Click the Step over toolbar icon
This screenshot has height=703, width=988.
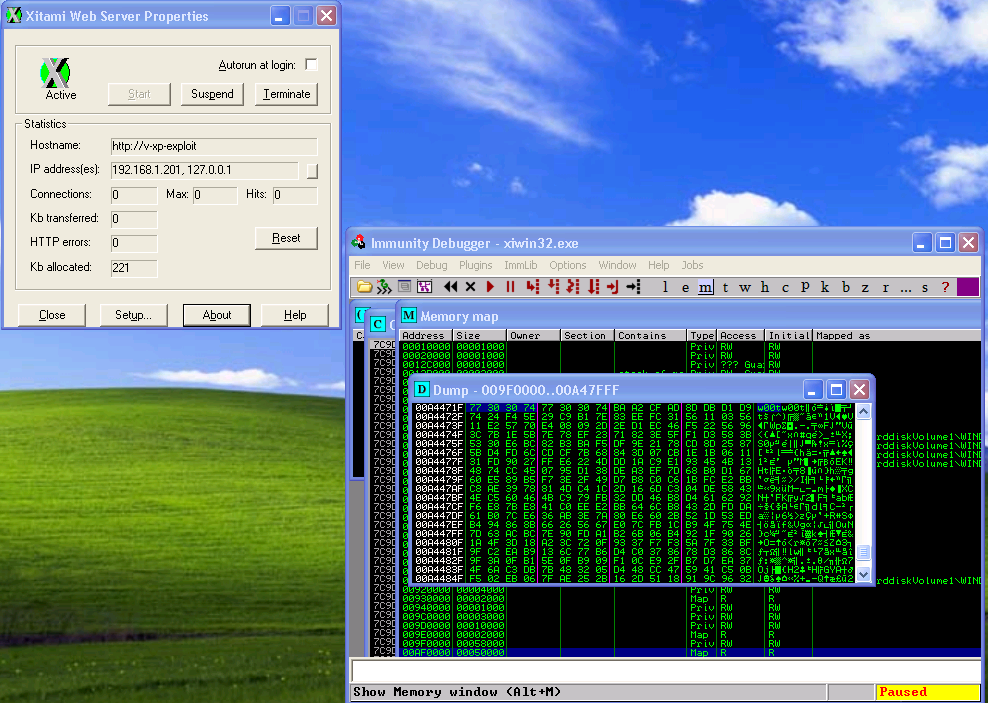(553, 287)
